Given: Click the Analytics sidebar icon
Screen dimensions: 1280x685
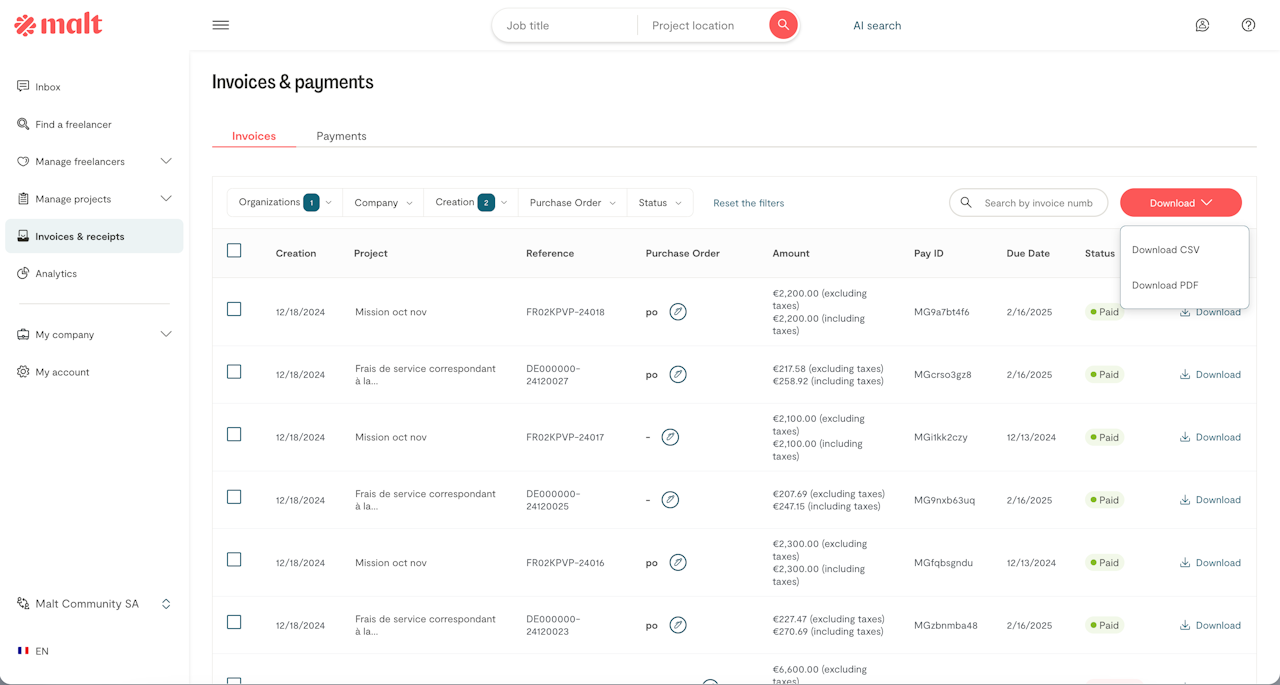Looking at the screenshot, I should [x=23, y=273].
